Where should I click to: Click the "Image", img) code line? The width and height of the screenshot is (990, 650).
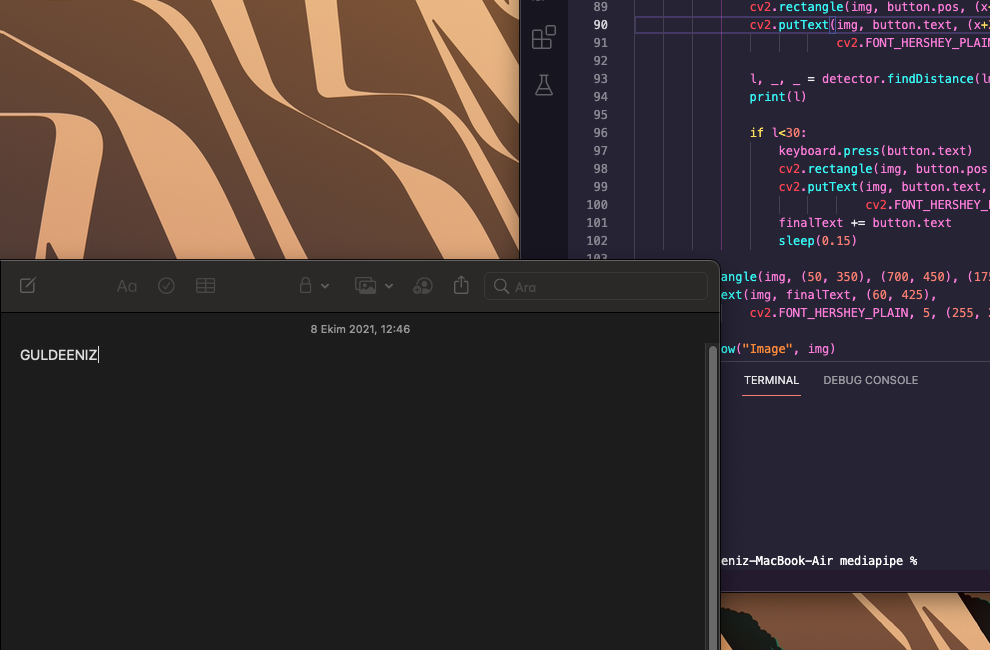pos(778,349)
